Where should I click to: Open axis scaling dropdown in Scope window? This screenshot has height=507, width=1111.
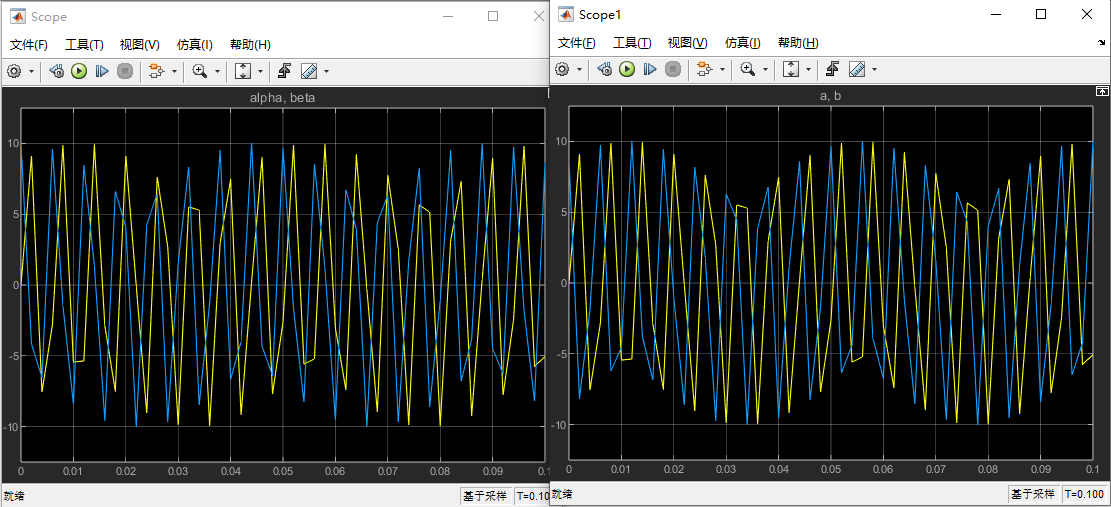[261, 72]
